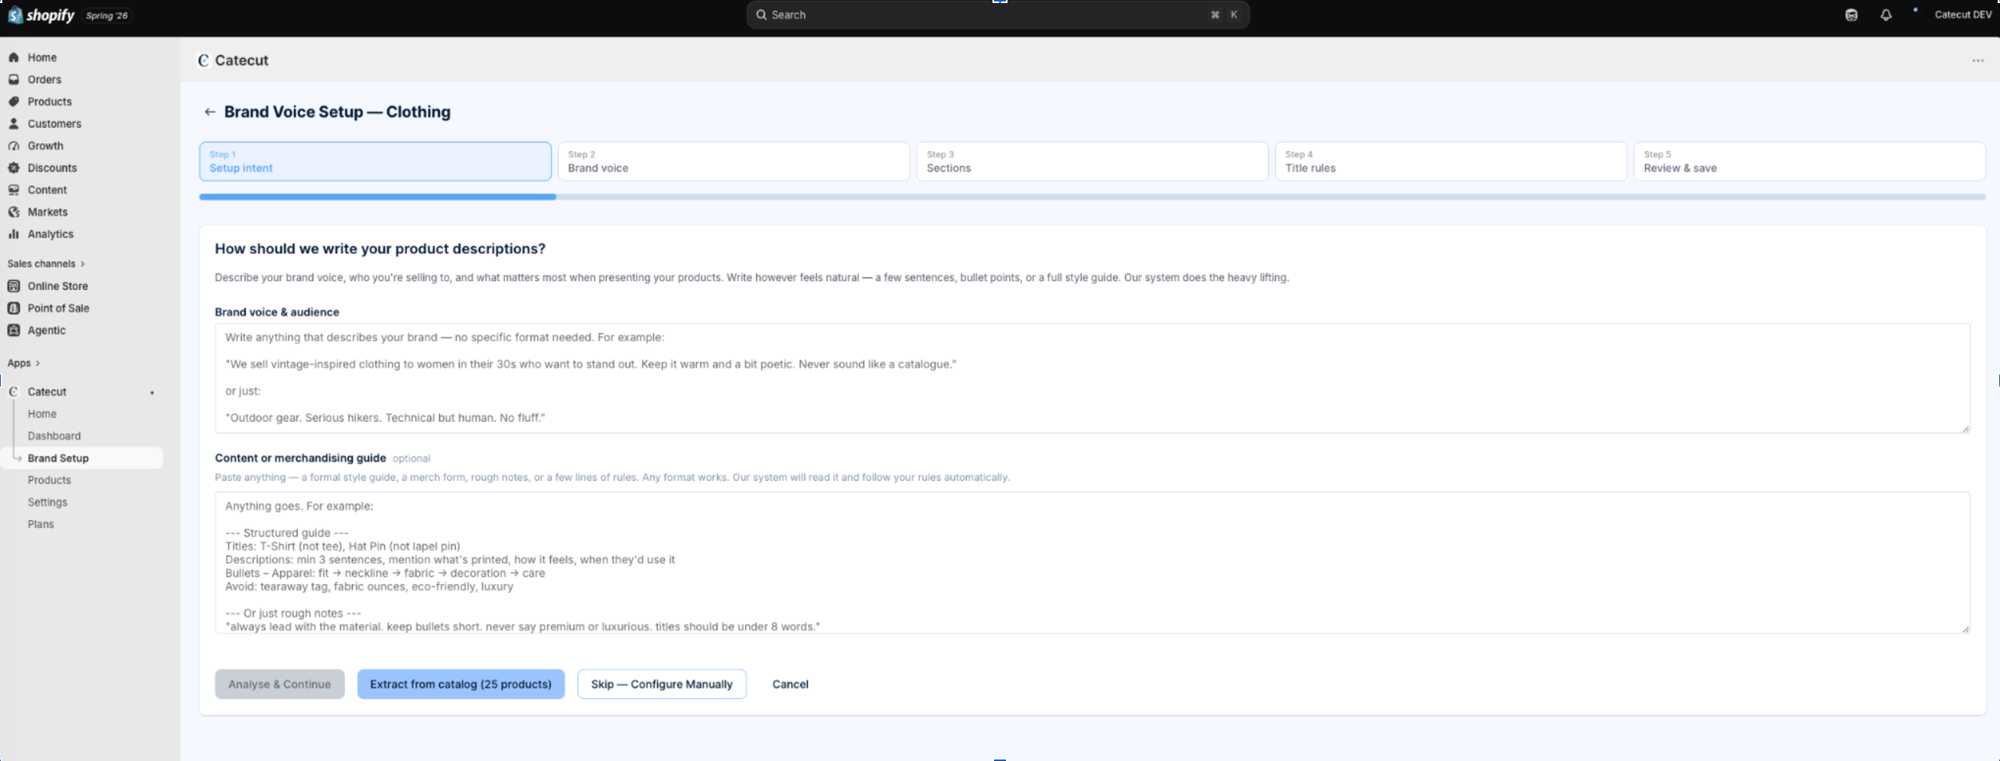
Task: Focus the Content or merchandising guide text area
Action: click(x=1092, y=562)
